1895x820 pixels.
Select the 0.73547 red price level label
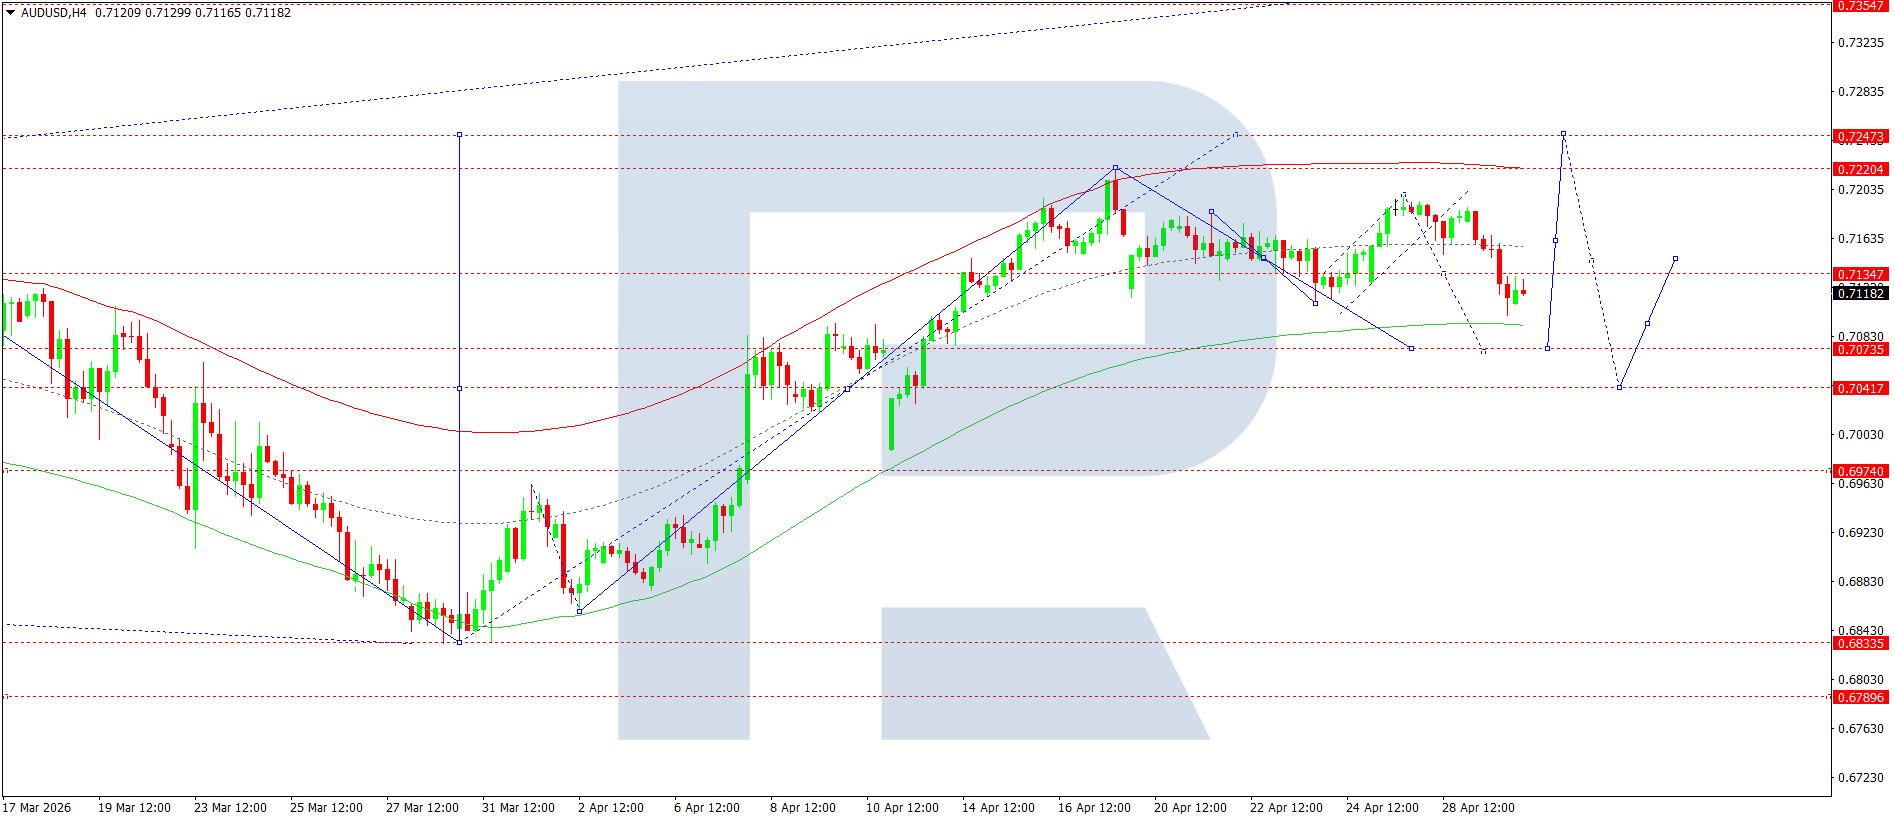1860,6
